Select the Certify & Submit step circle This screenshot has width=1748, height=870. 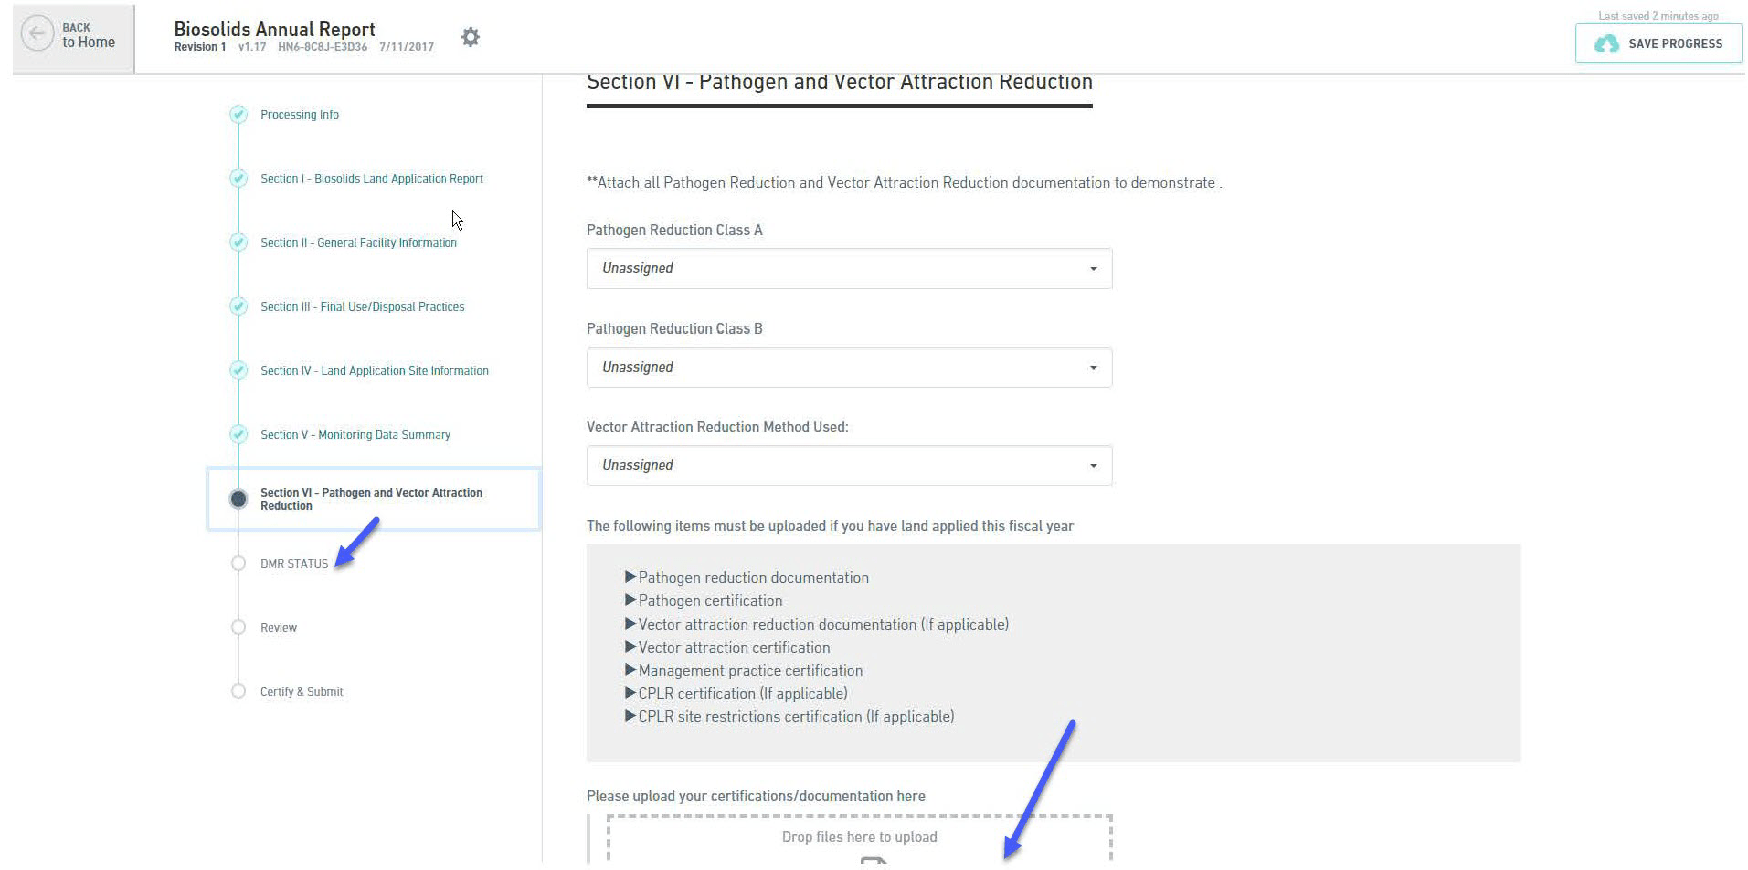[x=238, y=692]
